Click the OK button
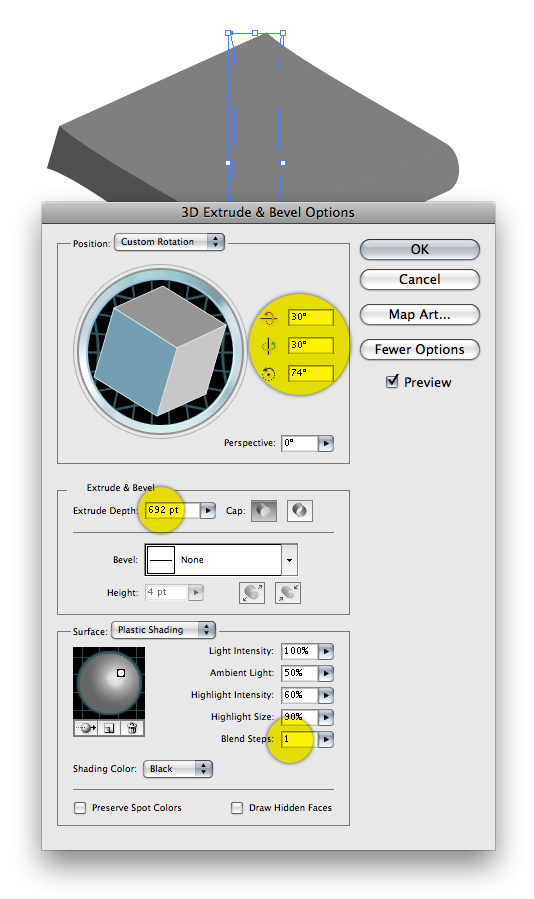Viewport: 534px width, 899px height. [419, 249]
